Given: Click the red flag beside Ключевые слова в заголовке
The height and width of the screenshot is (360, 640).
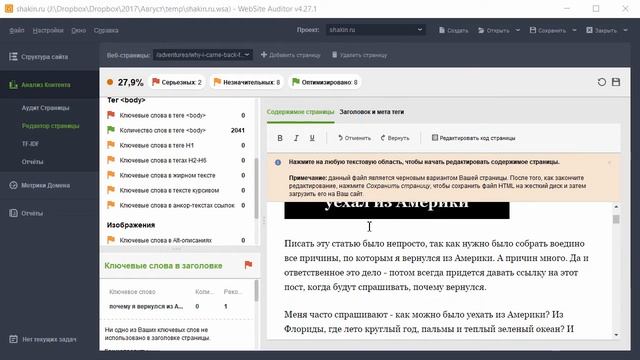Looking at the screenshot, I should click(248, 265).
